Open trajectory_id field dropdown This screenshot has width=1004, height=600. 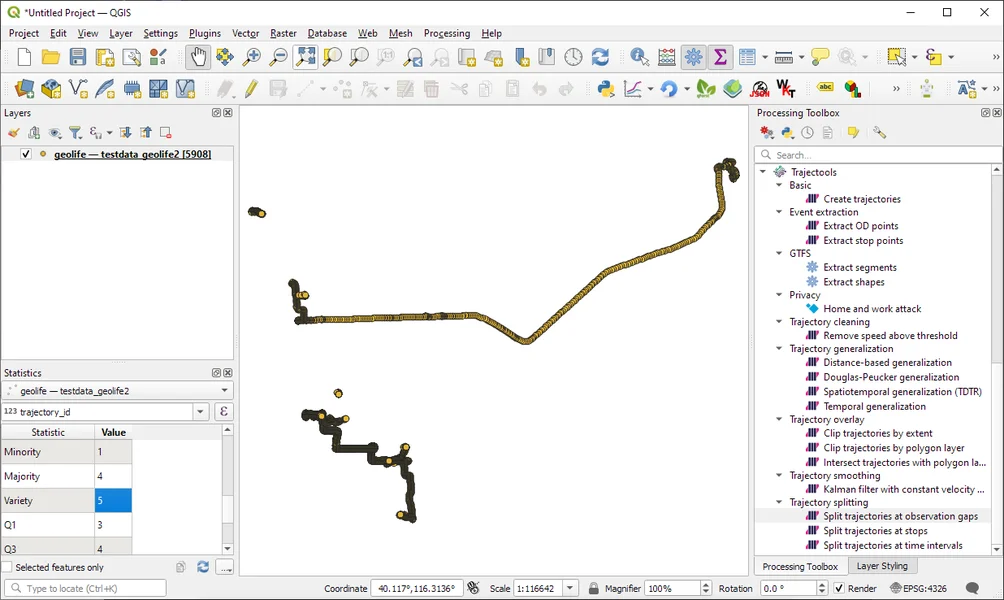(x=200, y=412)
